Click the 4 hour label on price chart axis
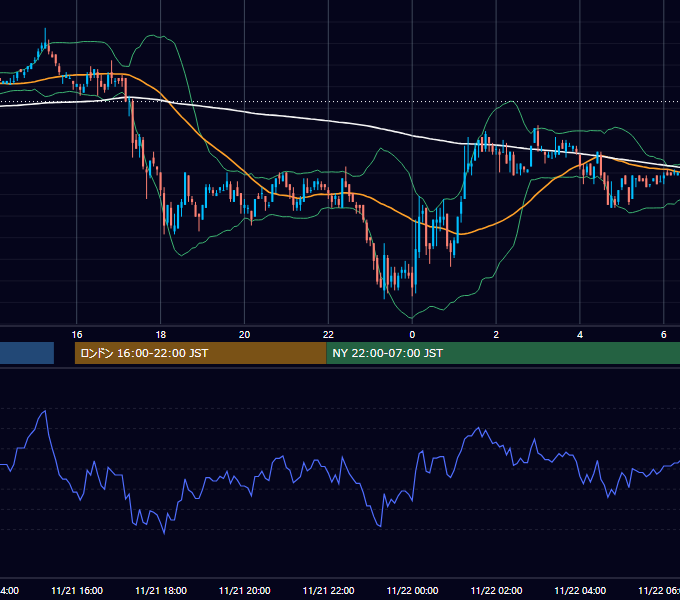 (580, 335)
